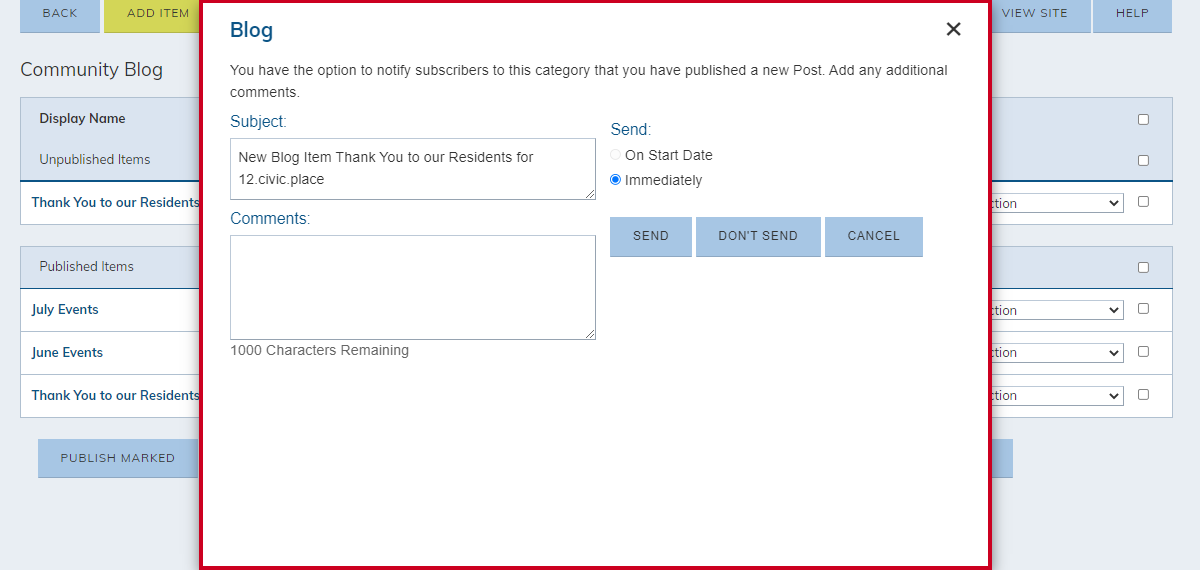Screen dimensions: 1200x570
Task: Click the Community Blog heading
Action: click(91, 70)
